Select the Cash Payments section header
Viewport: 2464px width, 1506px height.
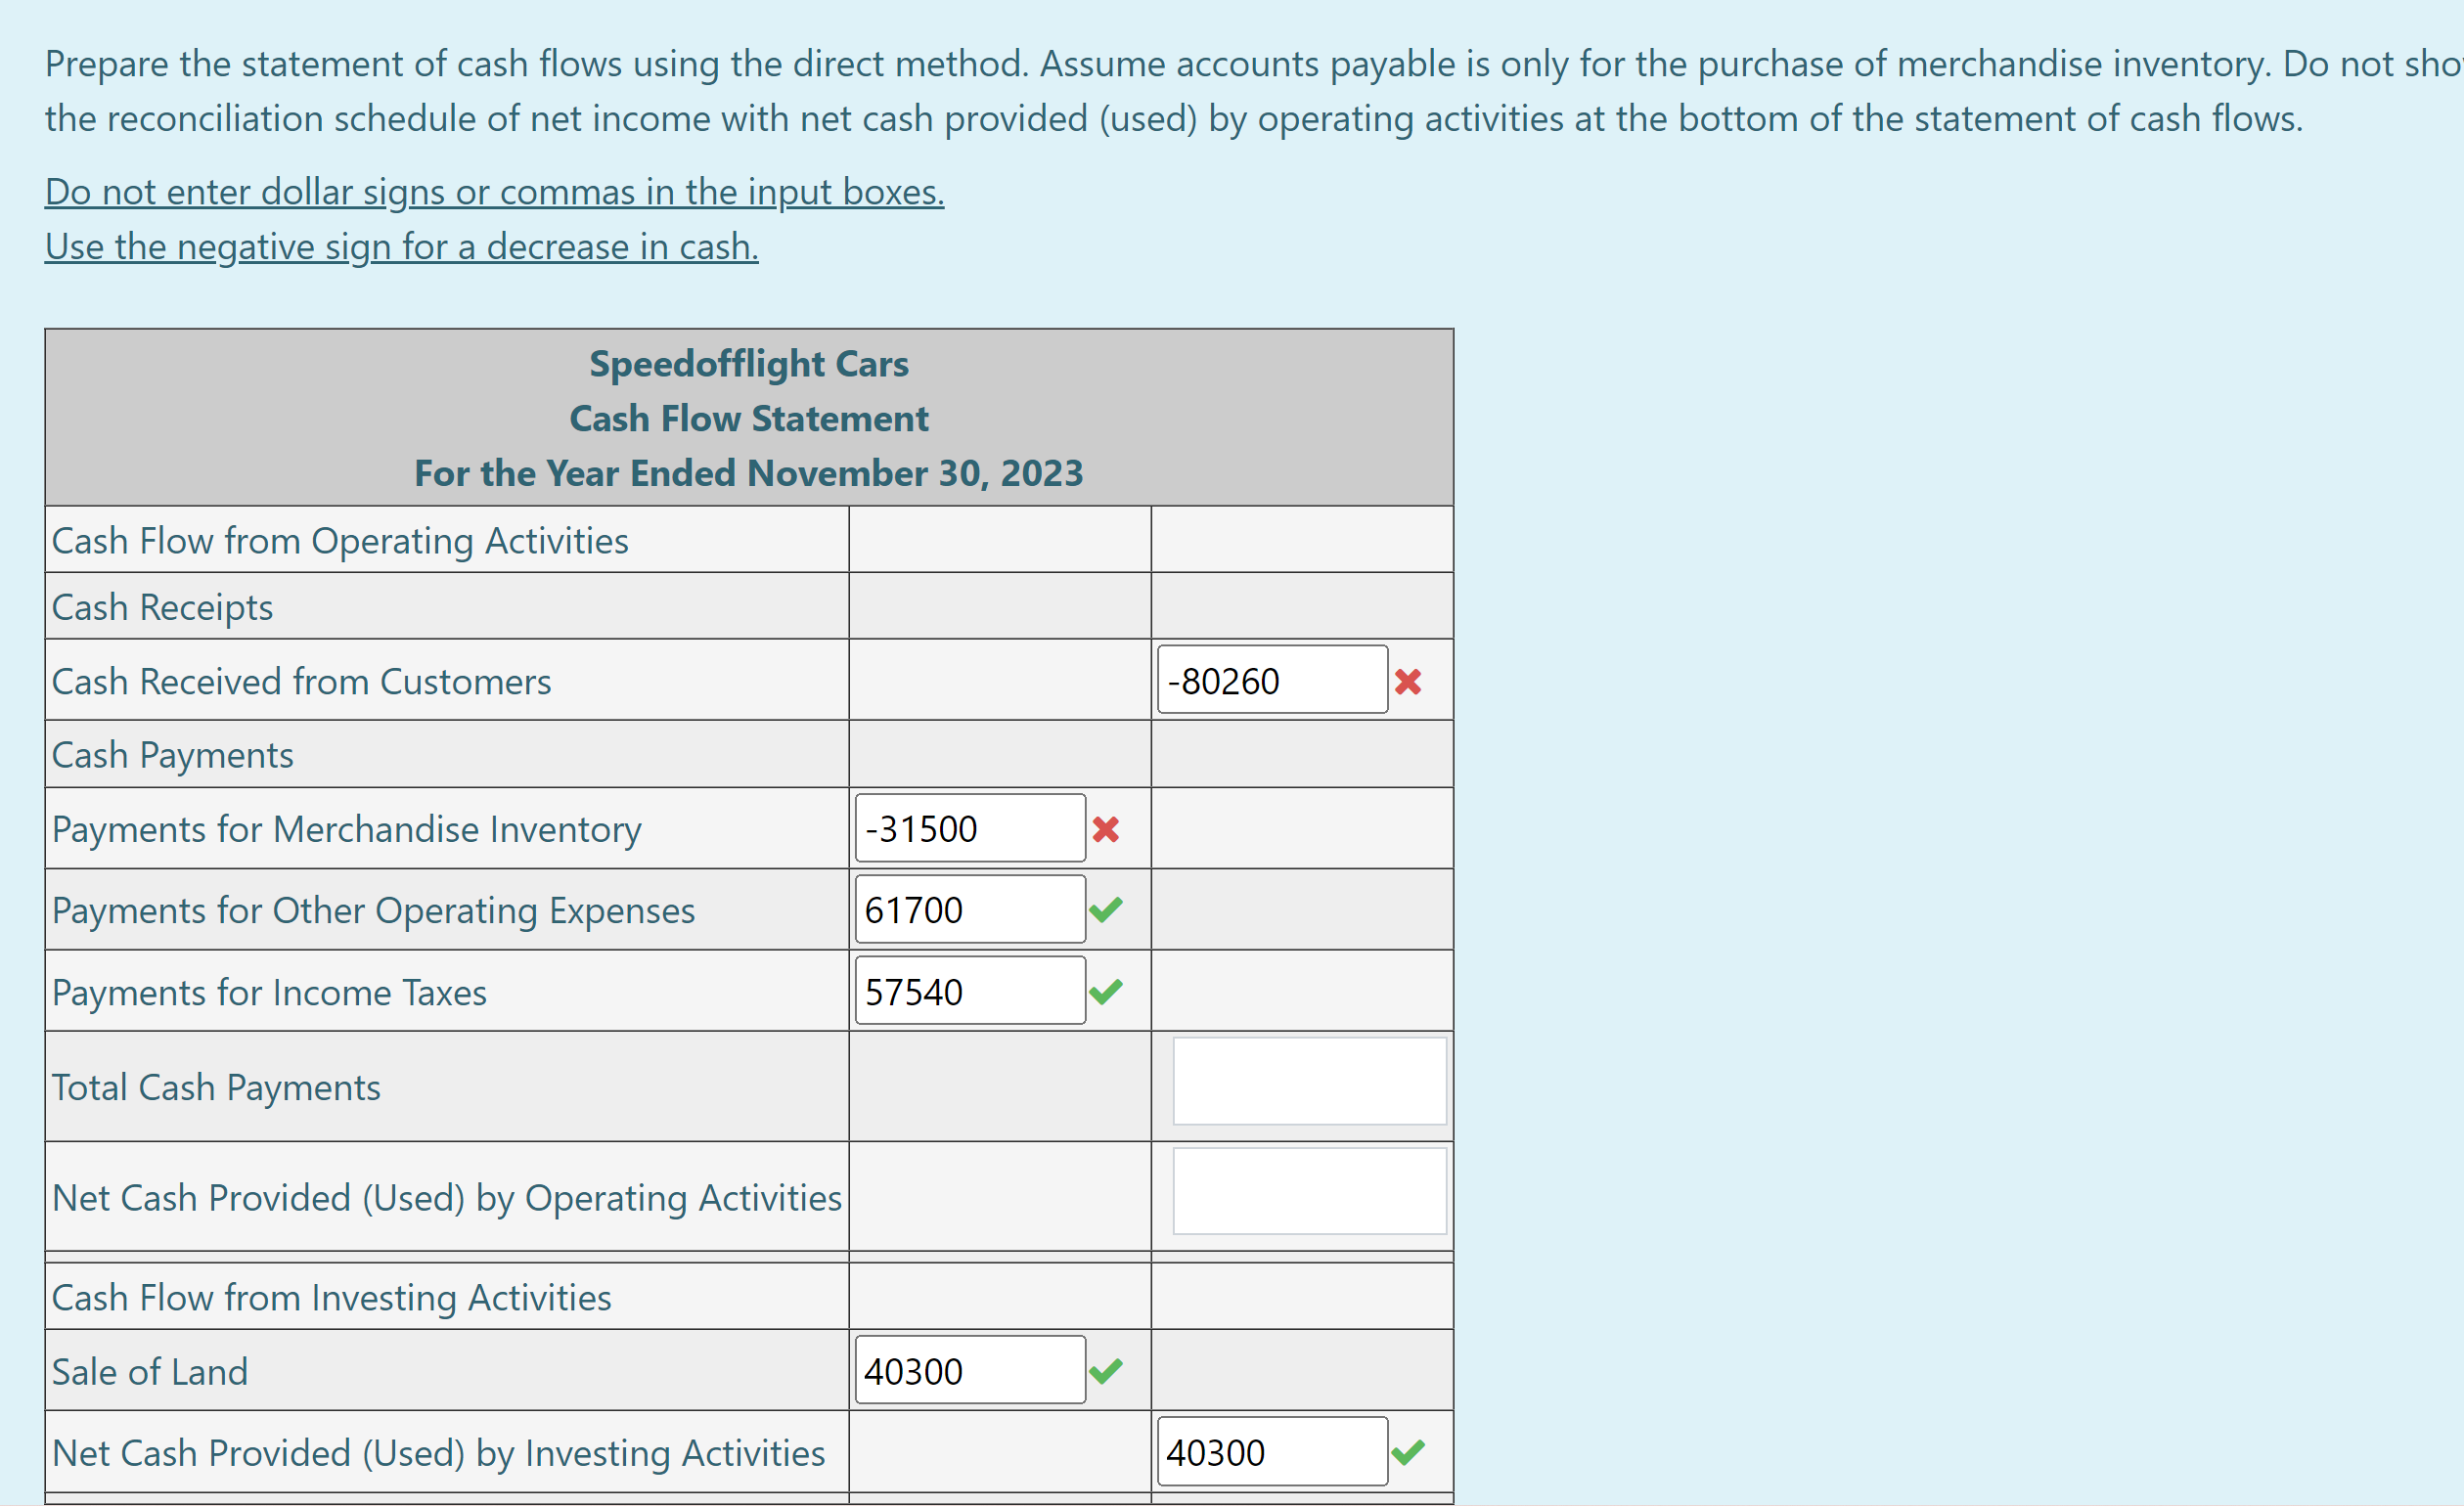(173, 754)
